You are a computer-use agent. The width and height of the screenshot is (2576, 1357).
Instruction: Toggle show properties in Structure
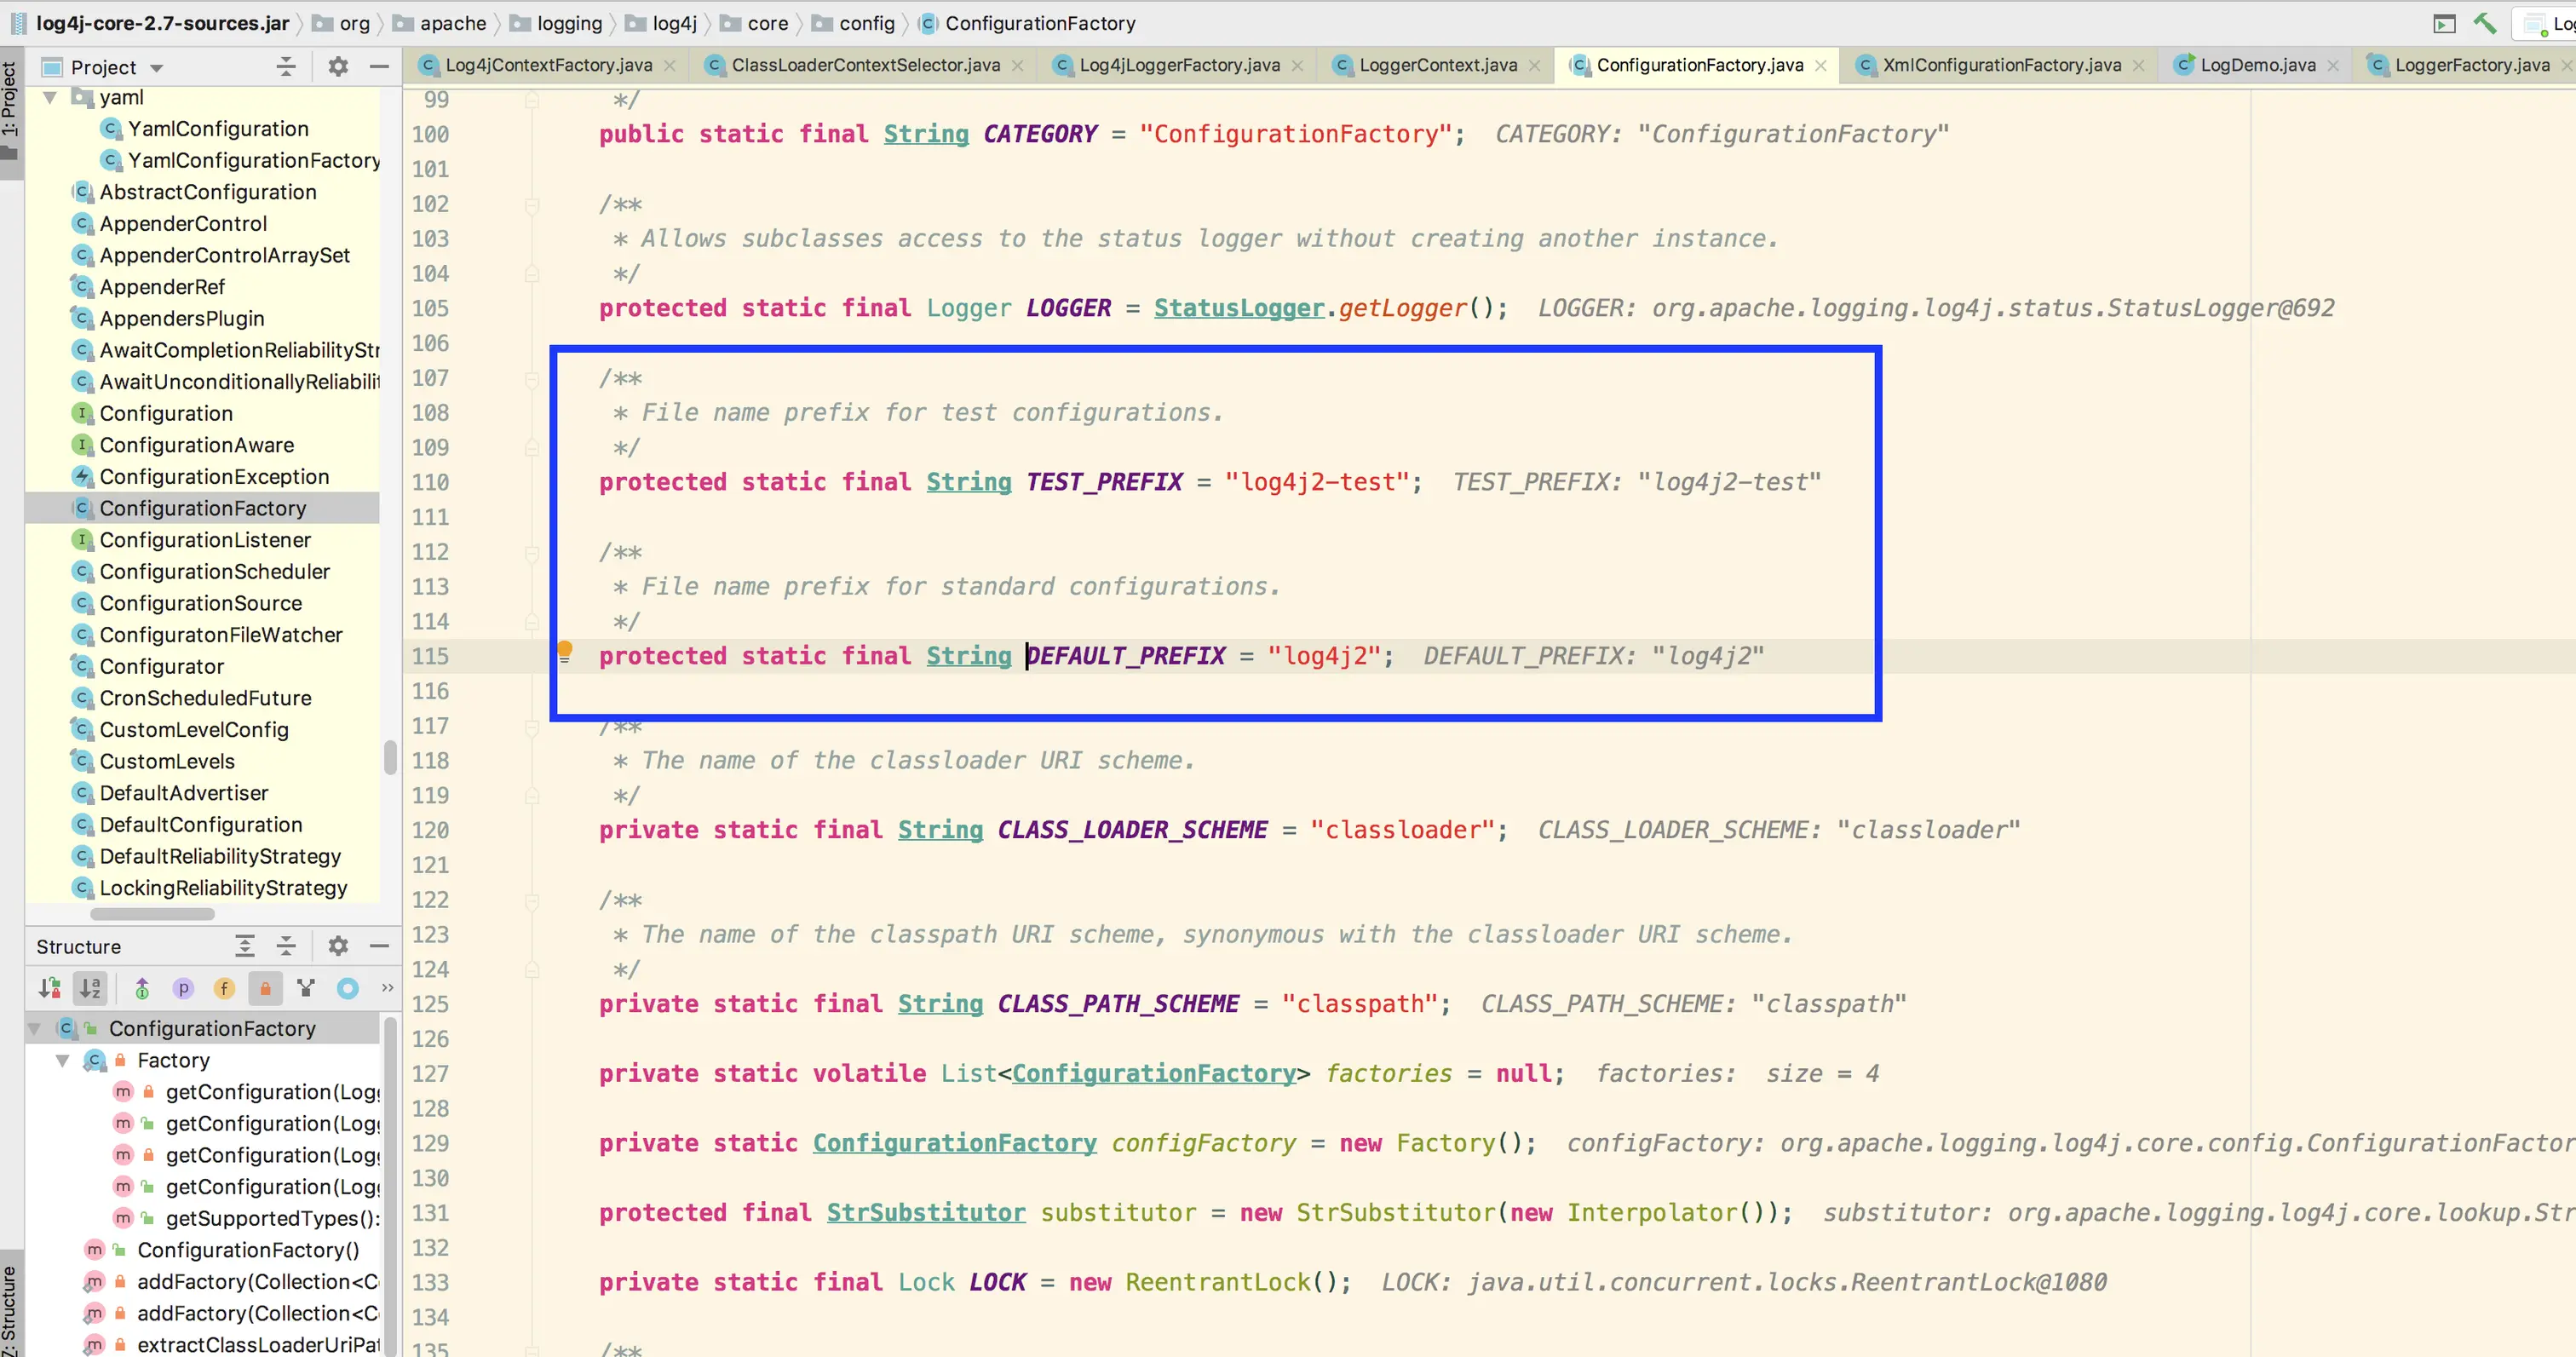[183, 988]
